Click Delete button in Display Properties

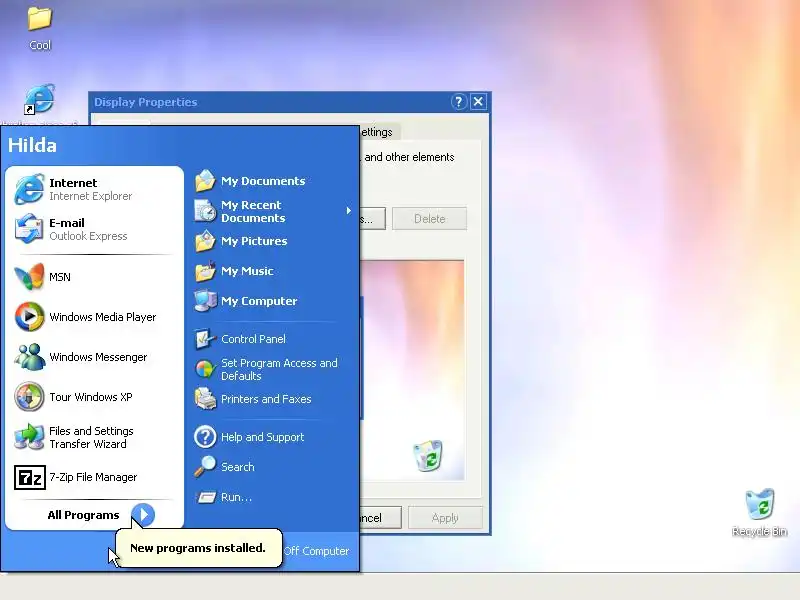coord(429,218)
